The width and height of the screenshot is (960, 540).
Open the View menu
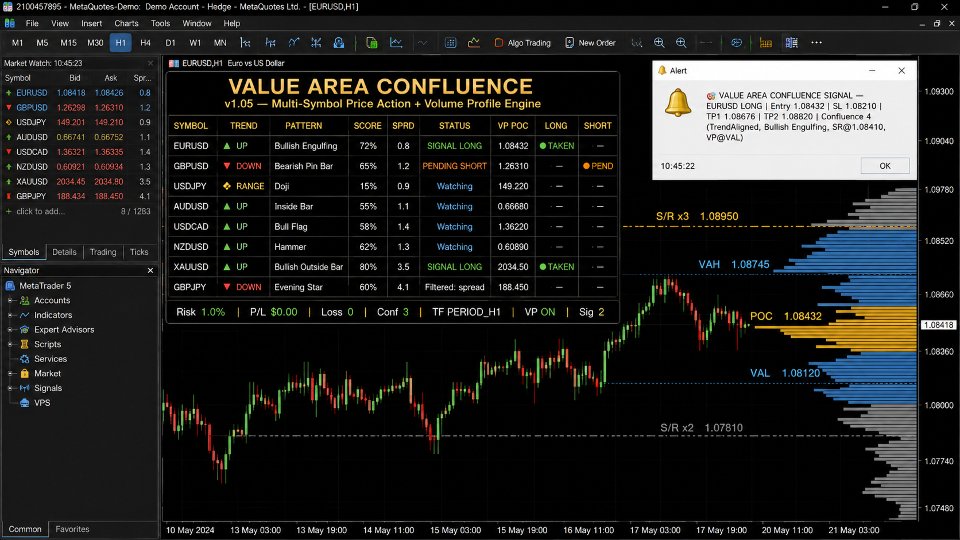click(60, 23)
